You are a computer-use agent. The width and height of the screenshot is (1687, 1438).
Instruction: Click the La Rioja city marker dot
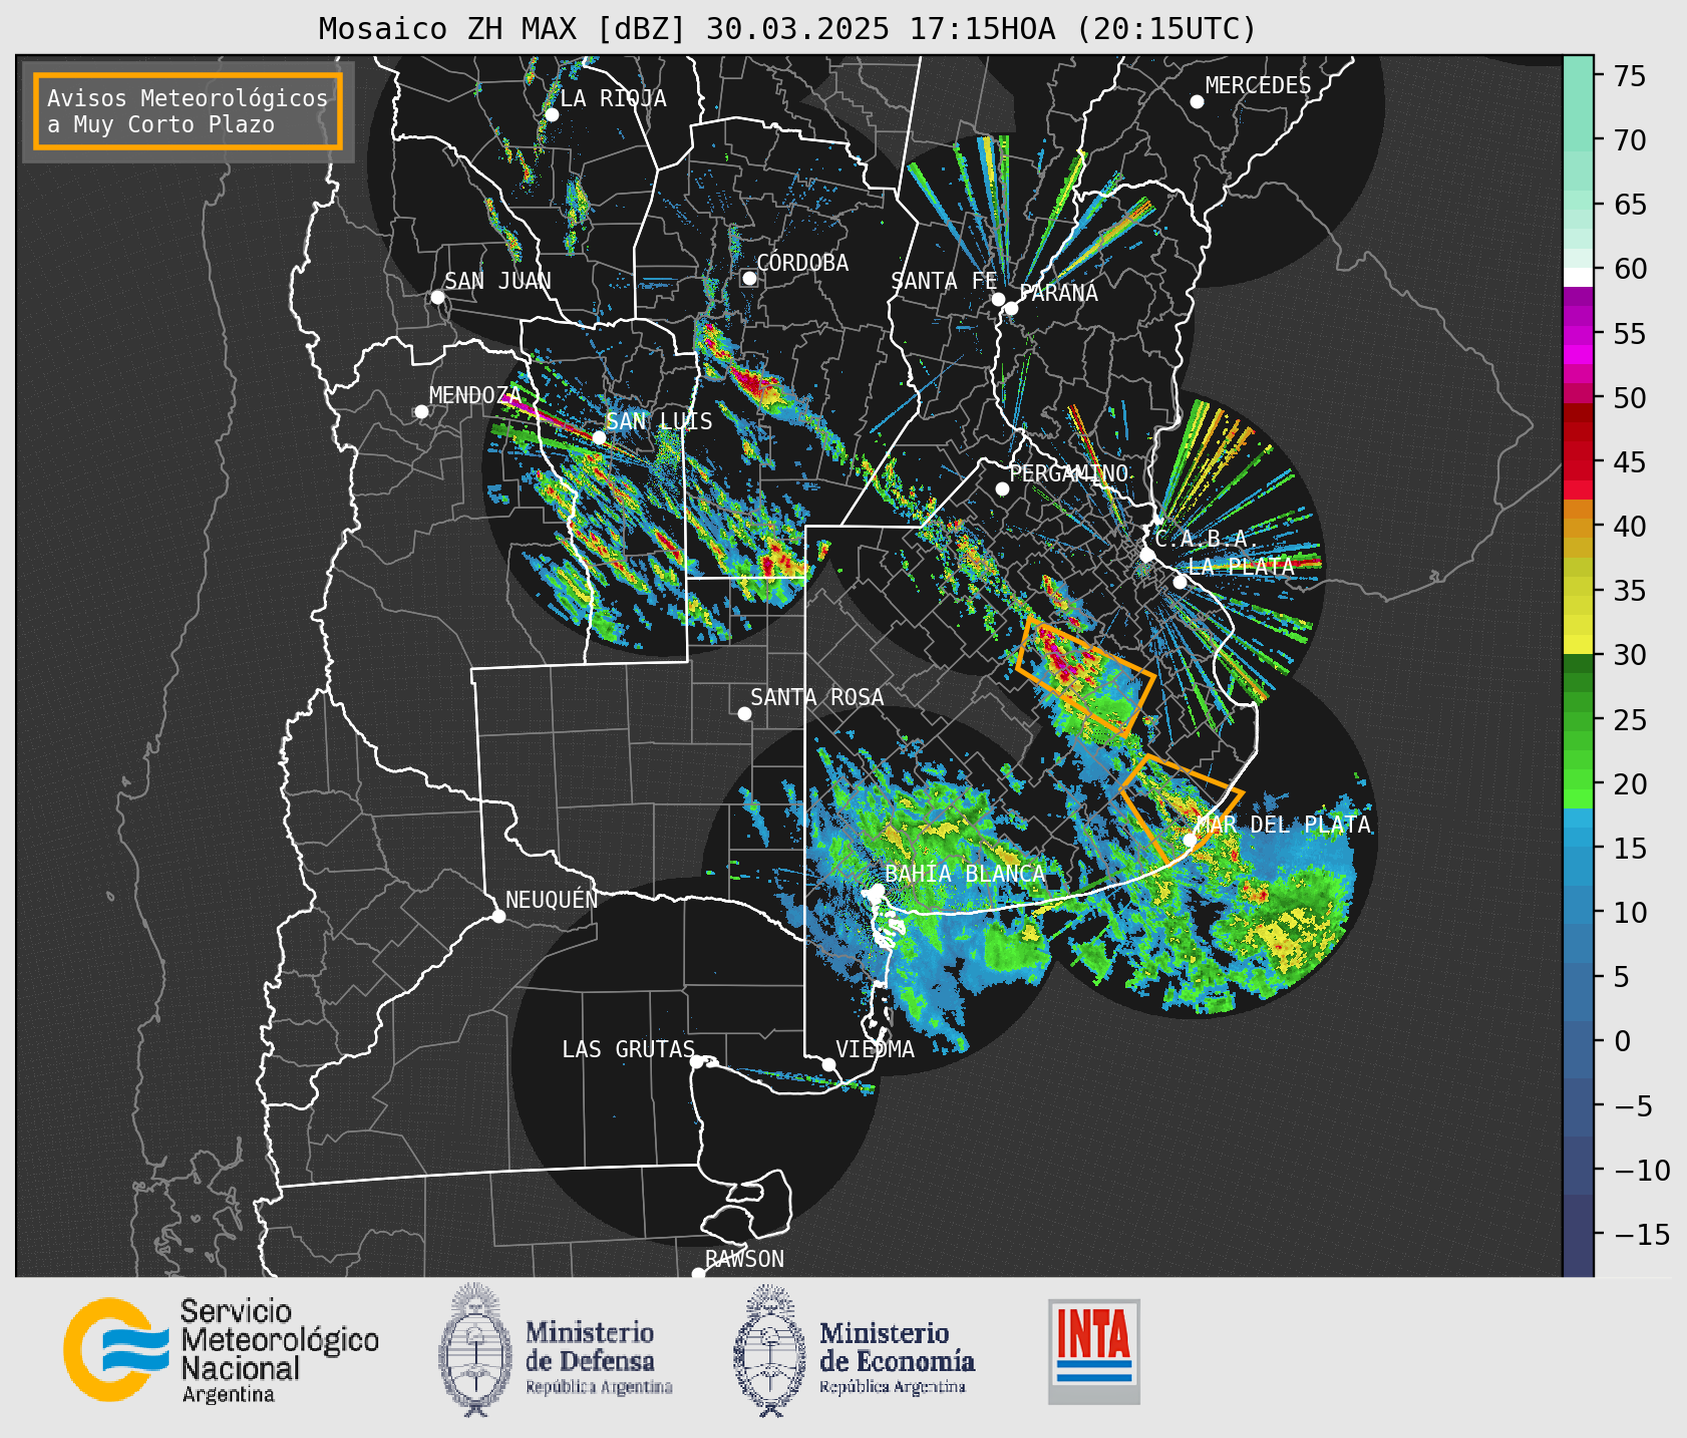click(x=551, y=115)
